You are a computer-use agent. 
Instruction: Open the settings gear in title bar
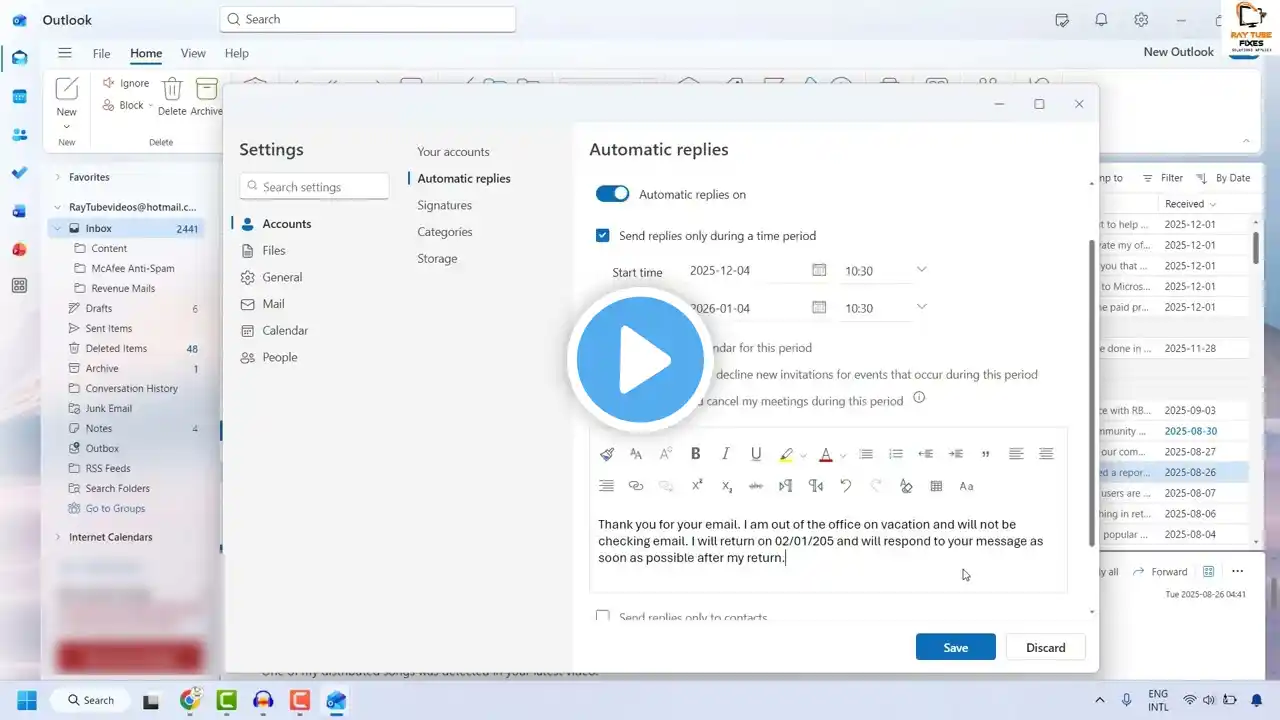click(x=1141, y=19)
